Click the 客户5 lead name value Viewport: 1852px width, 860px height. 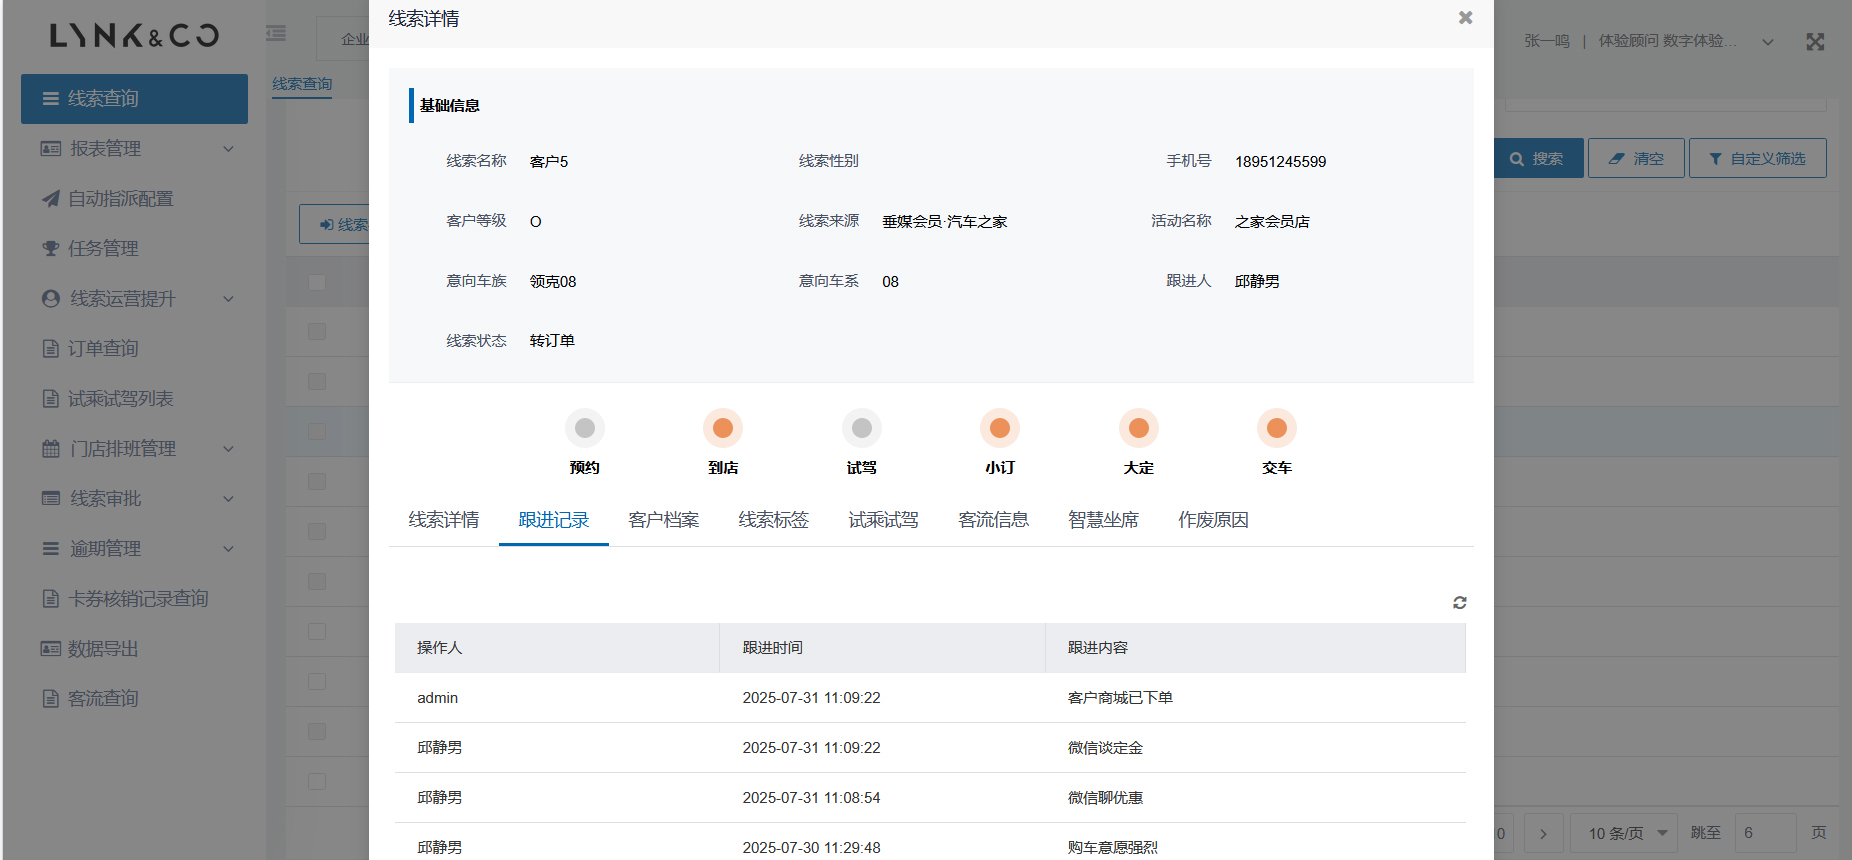coord(549,162)
